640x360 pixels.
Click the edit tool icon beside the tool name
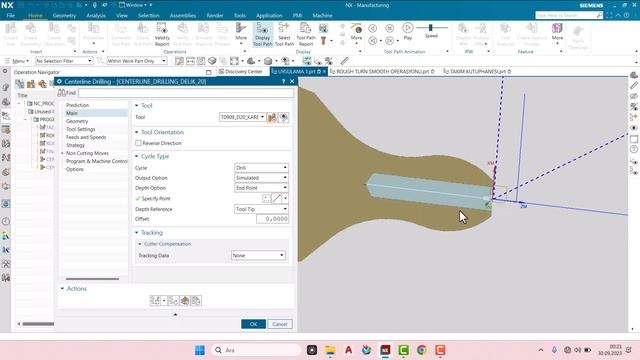pyautogui.click(x=272, y=117)
